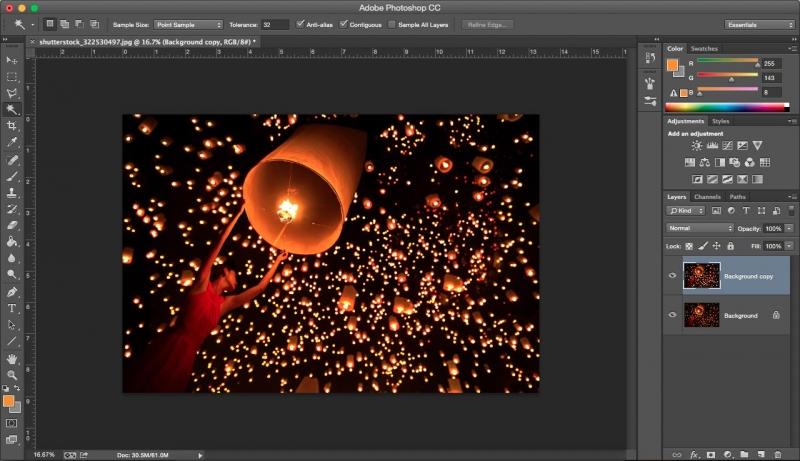The image size is (800, 461).
Task: Select the Horizontal Type tool
Action: point(12,308)
